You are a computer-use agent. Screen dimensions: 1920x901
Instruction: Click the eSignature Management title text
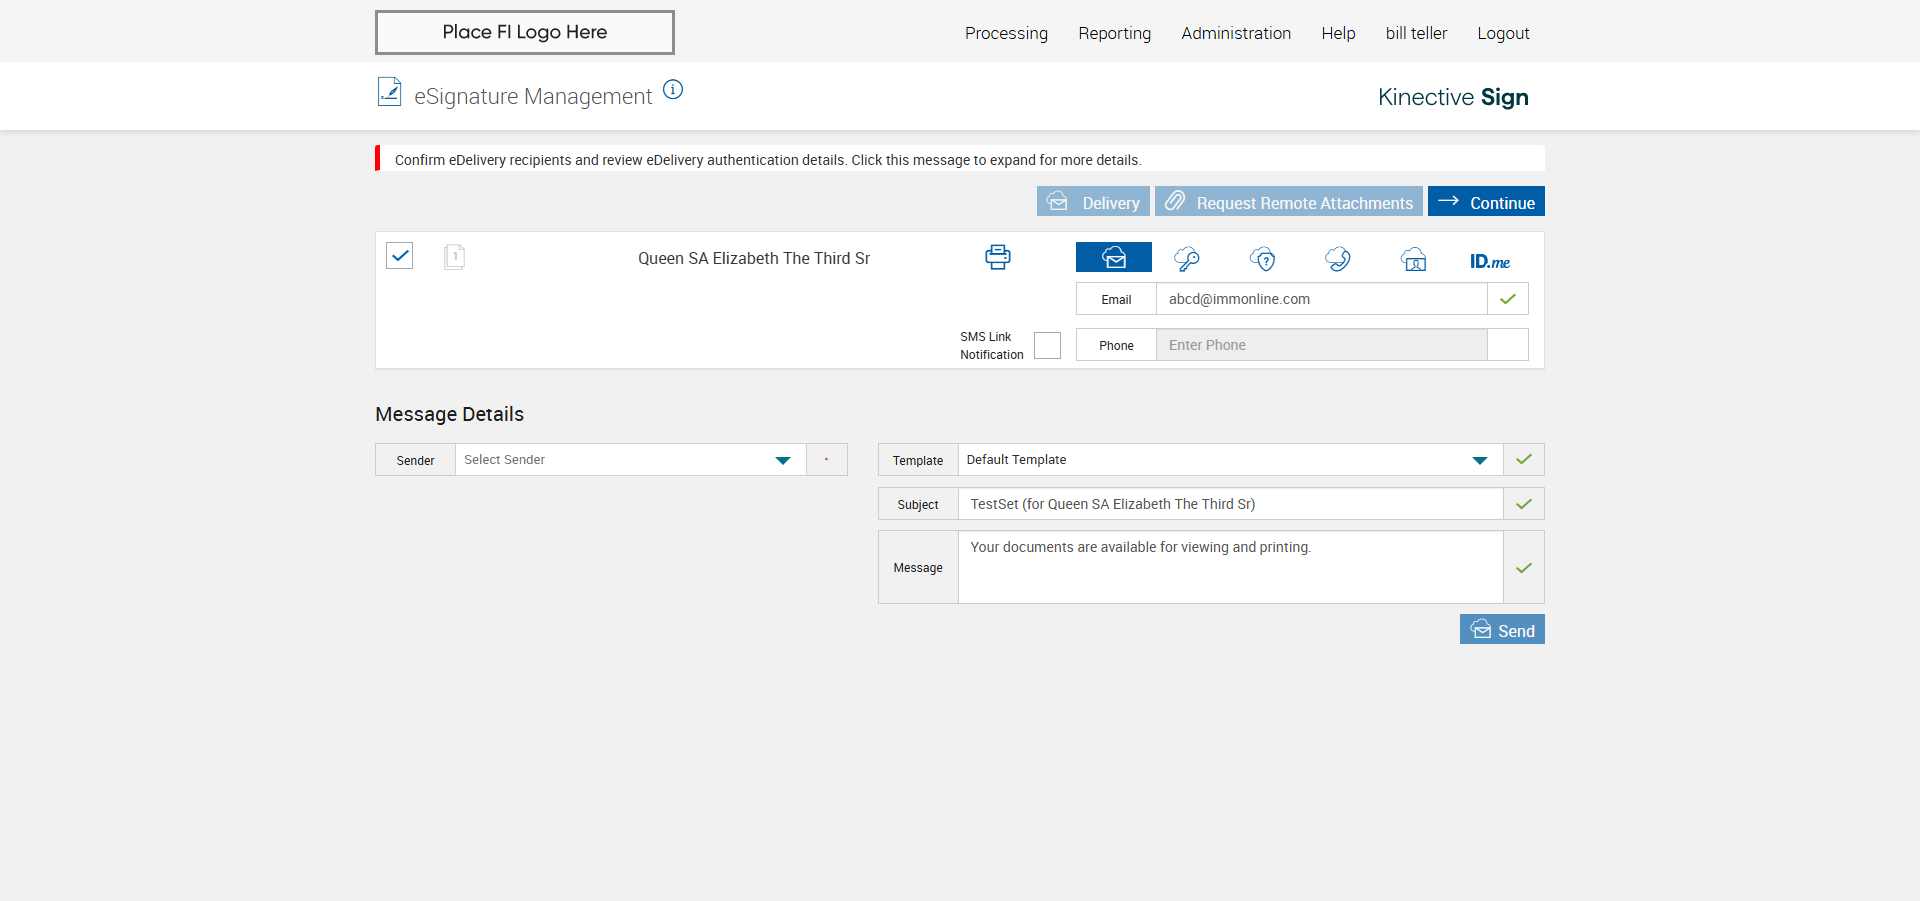(x=533, y=96)
